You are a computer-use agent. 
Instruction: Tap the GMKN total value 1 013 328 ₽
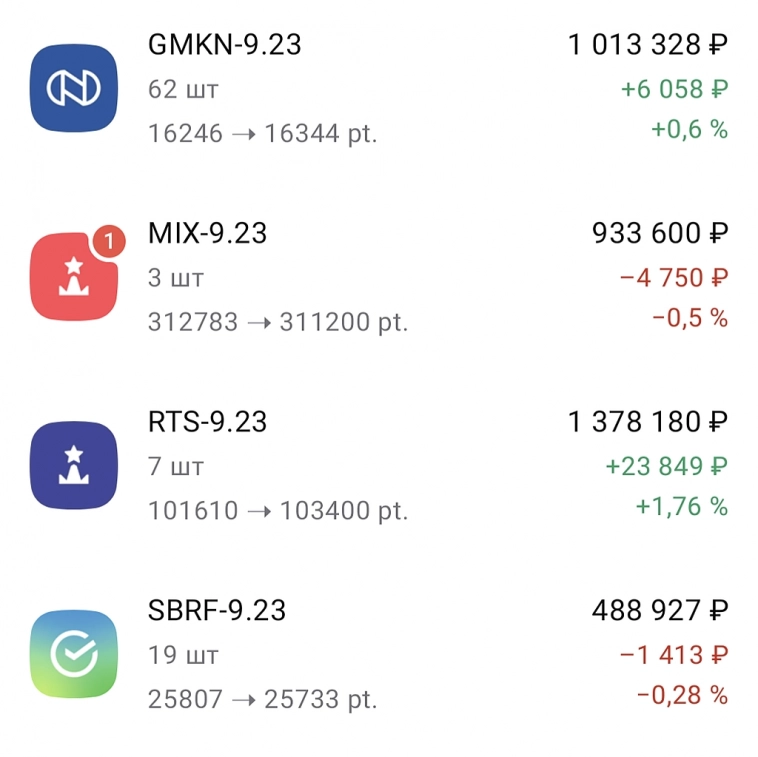tap(647, 45)
